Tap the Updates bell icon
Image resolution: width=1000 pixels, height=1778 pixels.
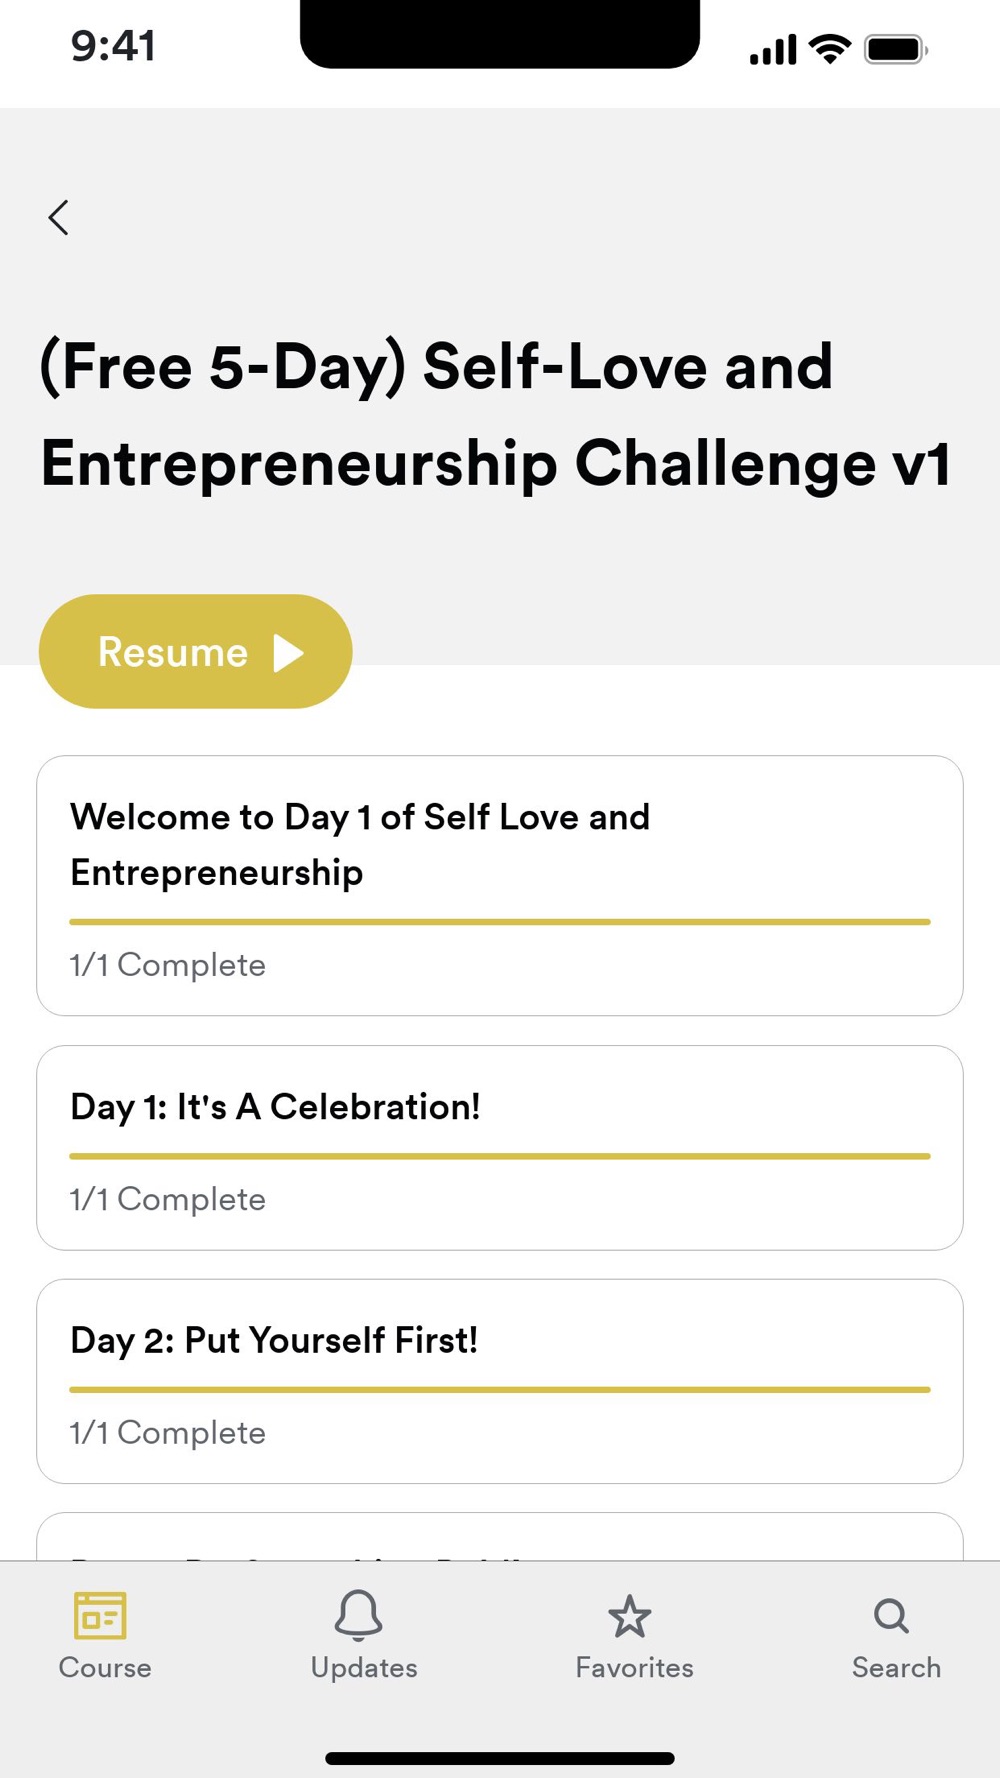[359, 1614]
